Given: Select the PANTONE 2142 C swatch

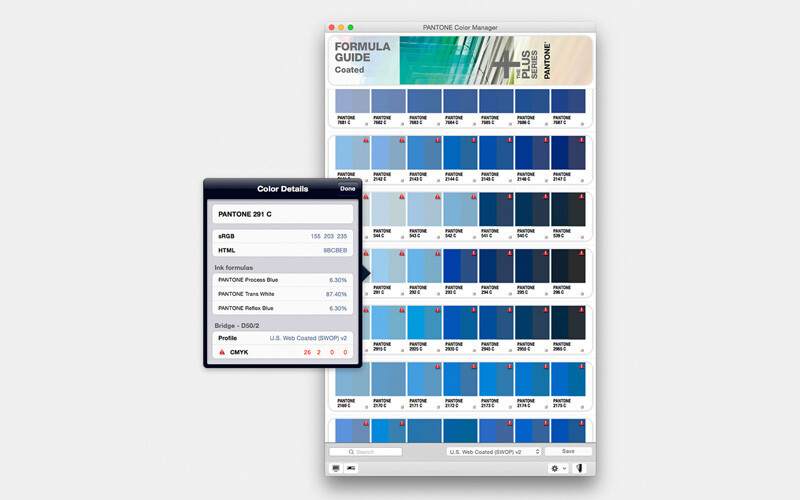Looking at the screenshot, I should pos(388,153).
